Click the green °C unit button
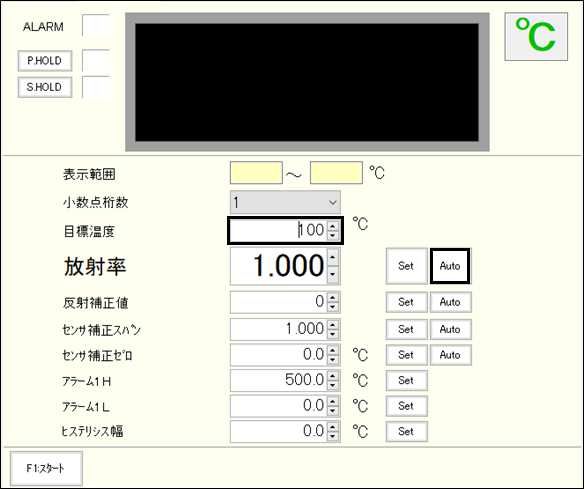The image size is (585, 489). click(536, 37)
